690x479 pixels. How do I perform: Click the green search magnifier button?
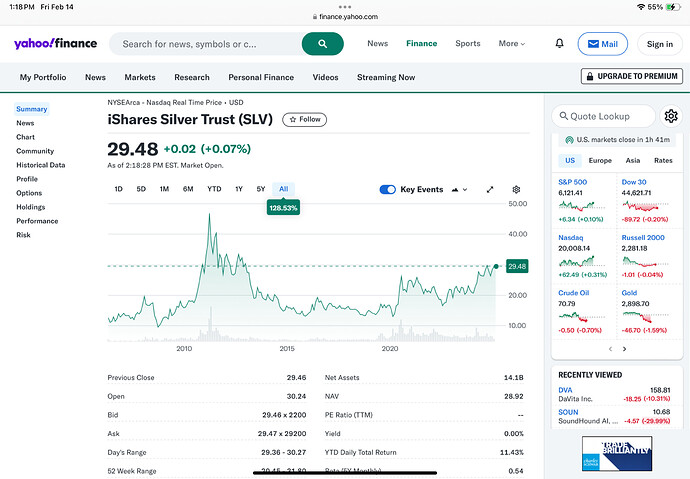click(323, 44)
